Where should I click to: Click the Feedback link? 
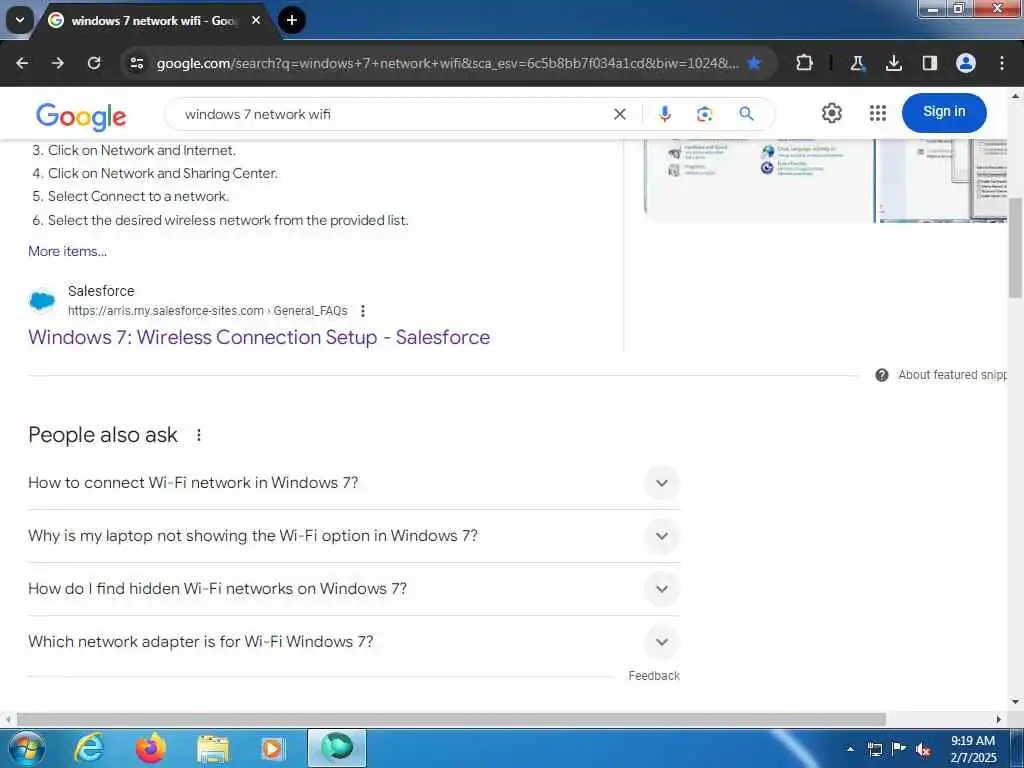(x=654, y=676)
